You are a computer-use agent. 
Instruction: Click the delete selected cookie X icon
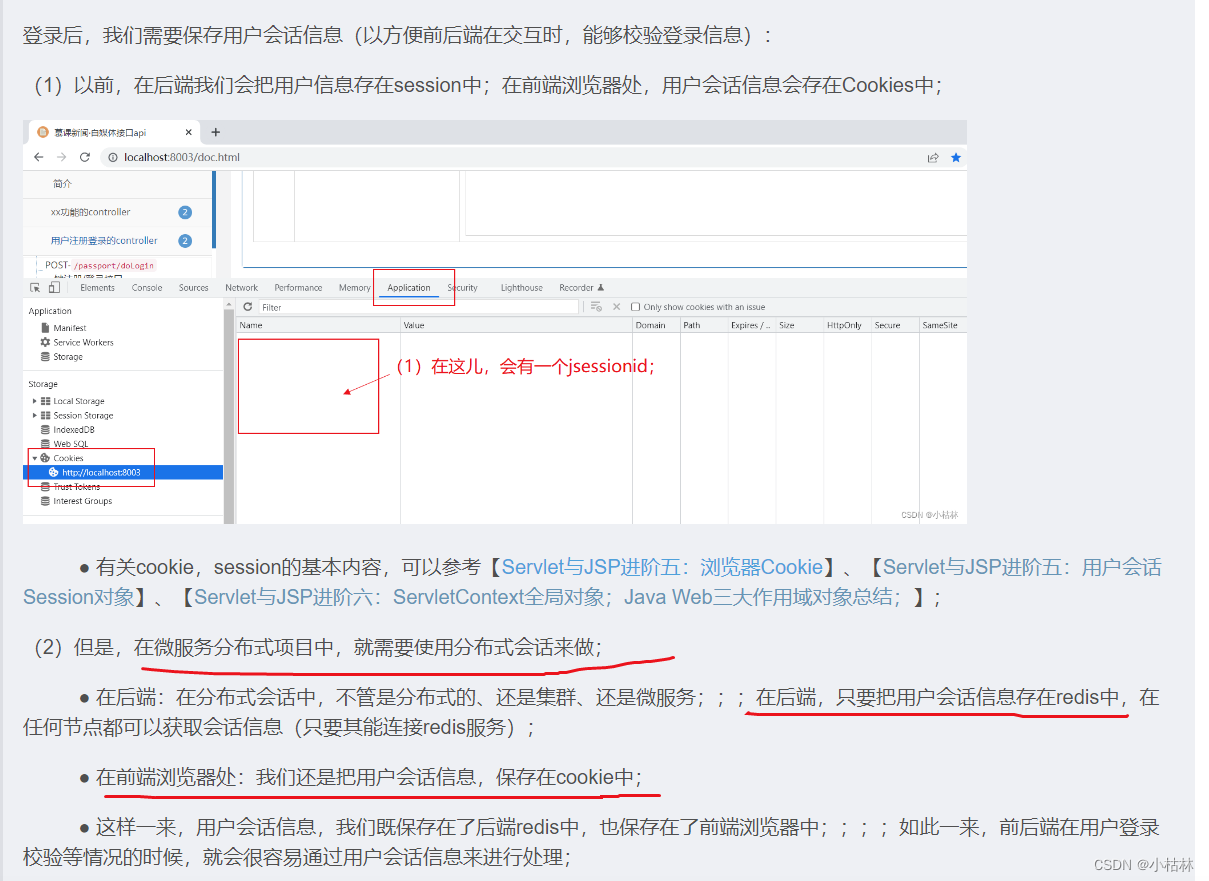click(x=617, y=307)
